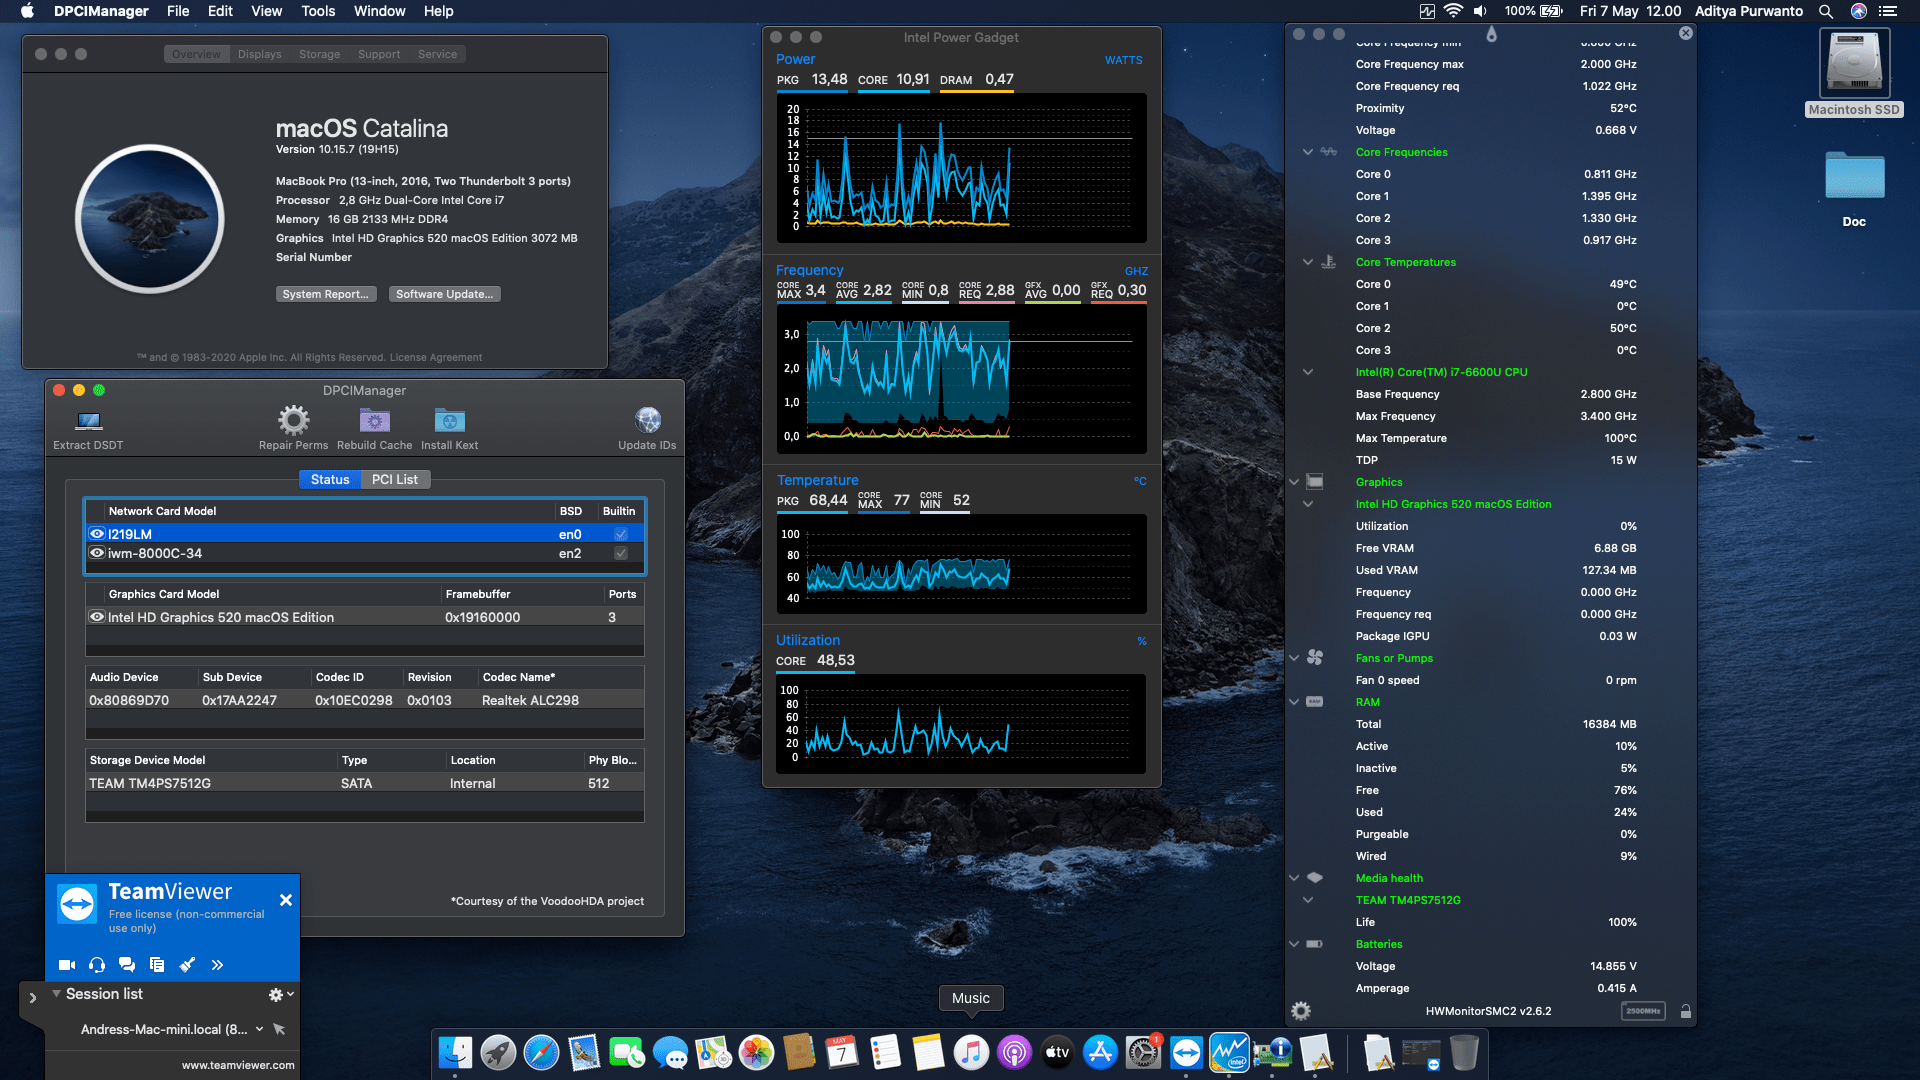Click the macOS Catalina logo image
This screenshot has height=1080, width=1920.
coord(150,219)
